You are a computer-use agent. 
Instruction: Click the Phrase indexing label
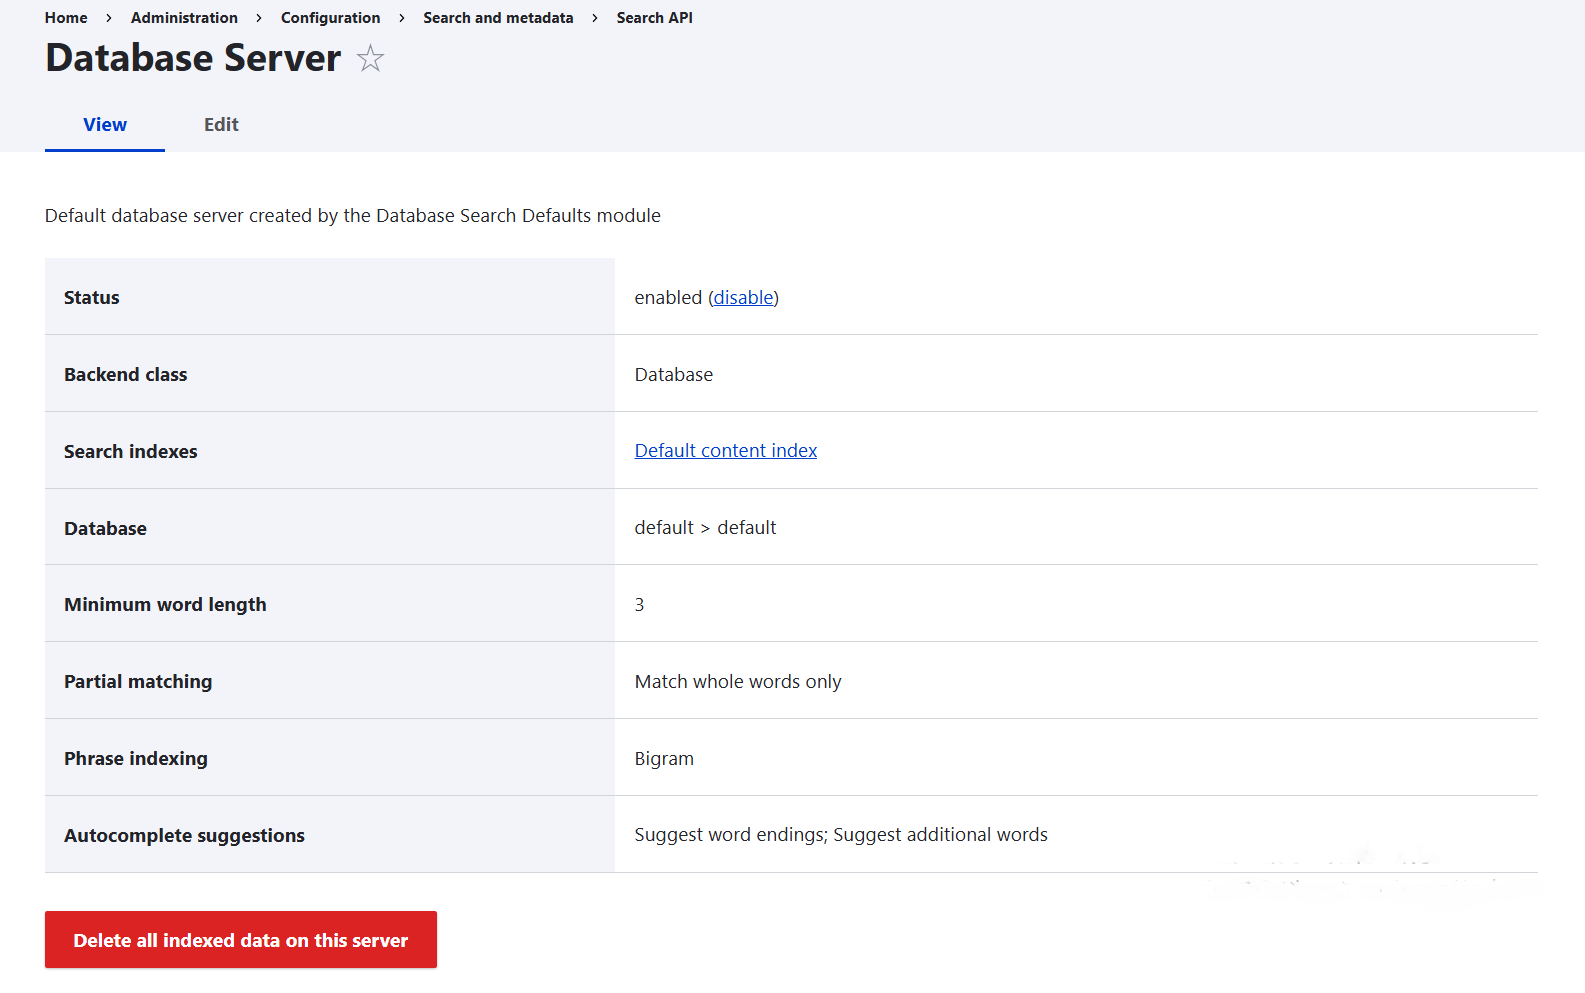pyautogui.click(x=136, y=759)
